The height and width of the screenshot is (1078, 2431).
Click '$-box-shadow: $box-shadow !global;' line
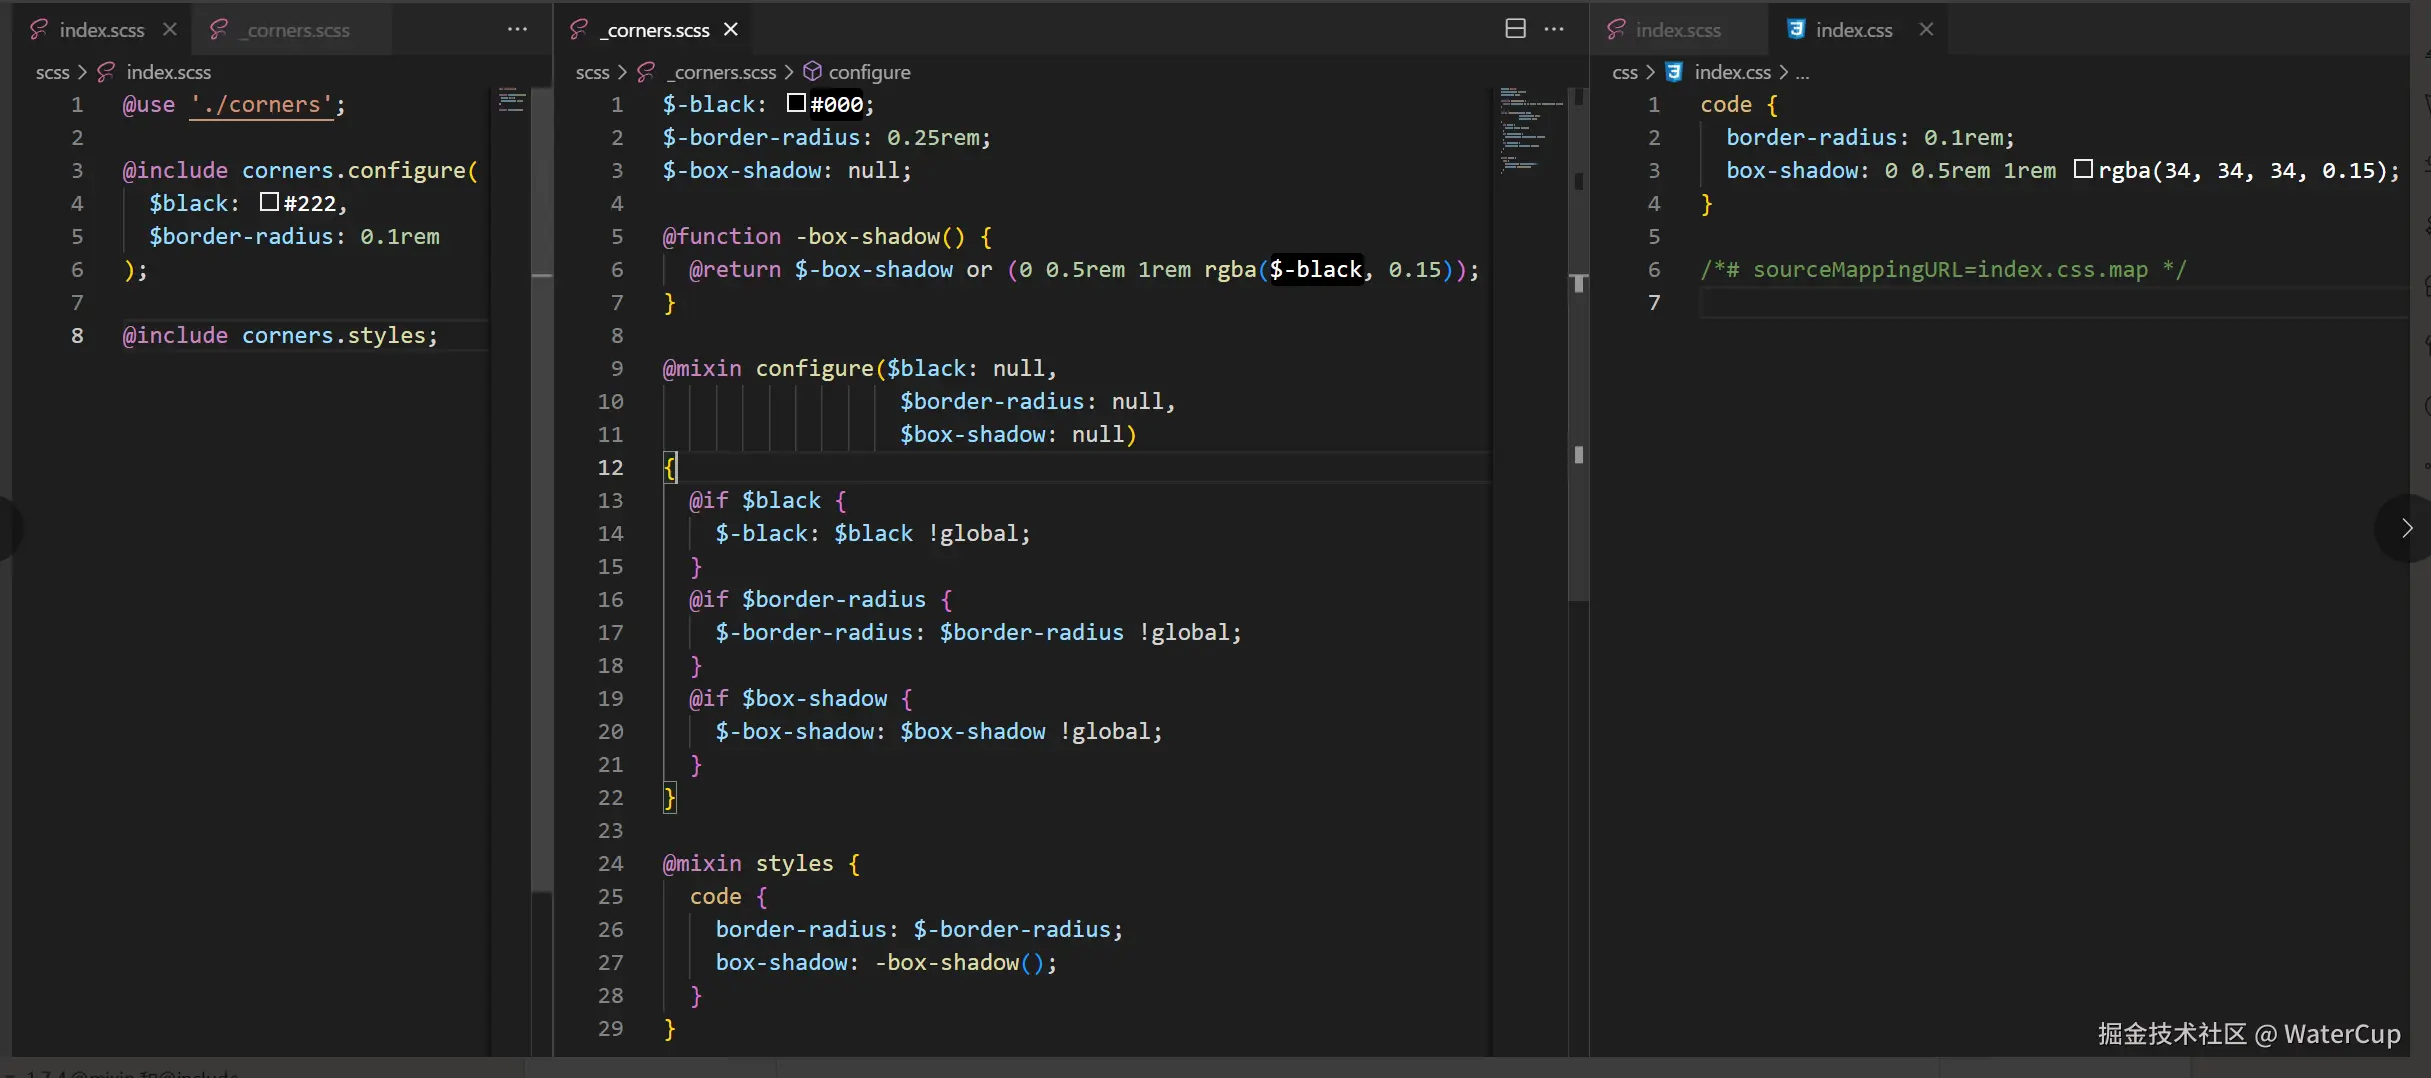click(x=938, y=731)
